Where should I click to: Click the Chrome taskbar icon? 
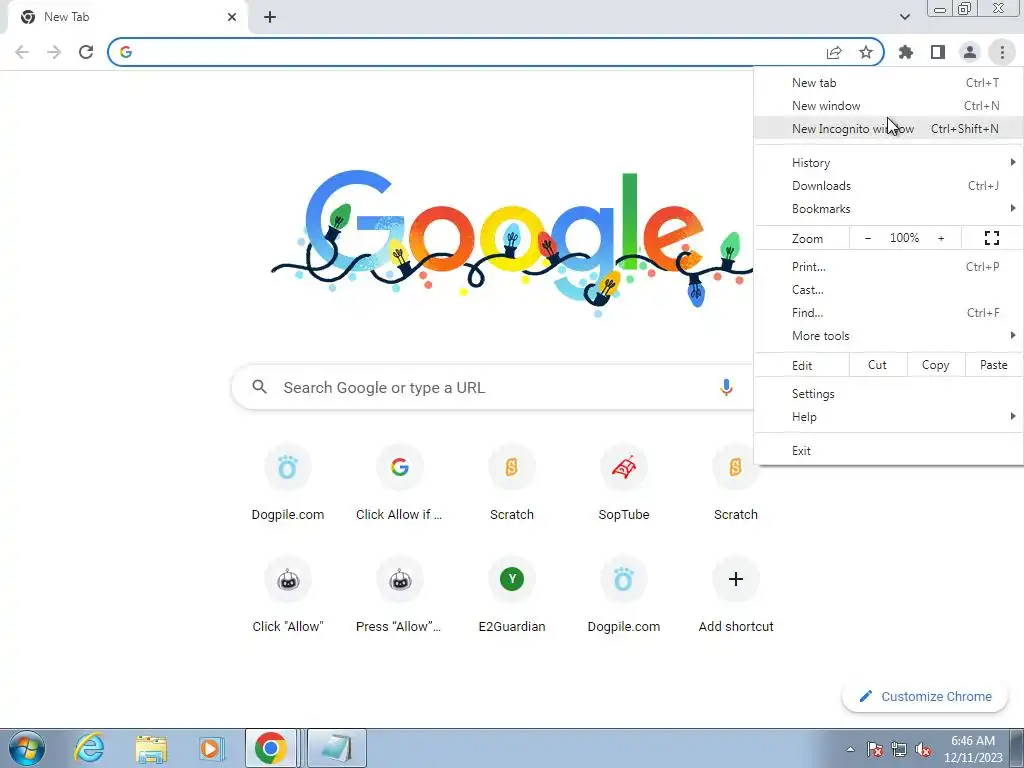(x=271, y=748)
